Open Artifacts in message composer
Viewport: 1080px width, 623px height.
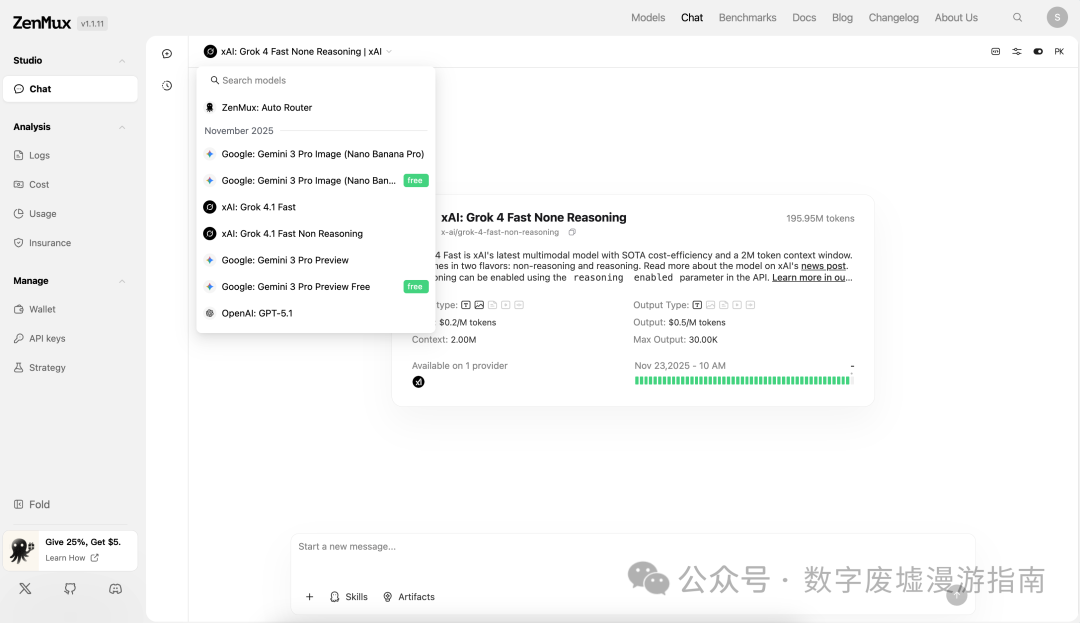pos(408,597)
